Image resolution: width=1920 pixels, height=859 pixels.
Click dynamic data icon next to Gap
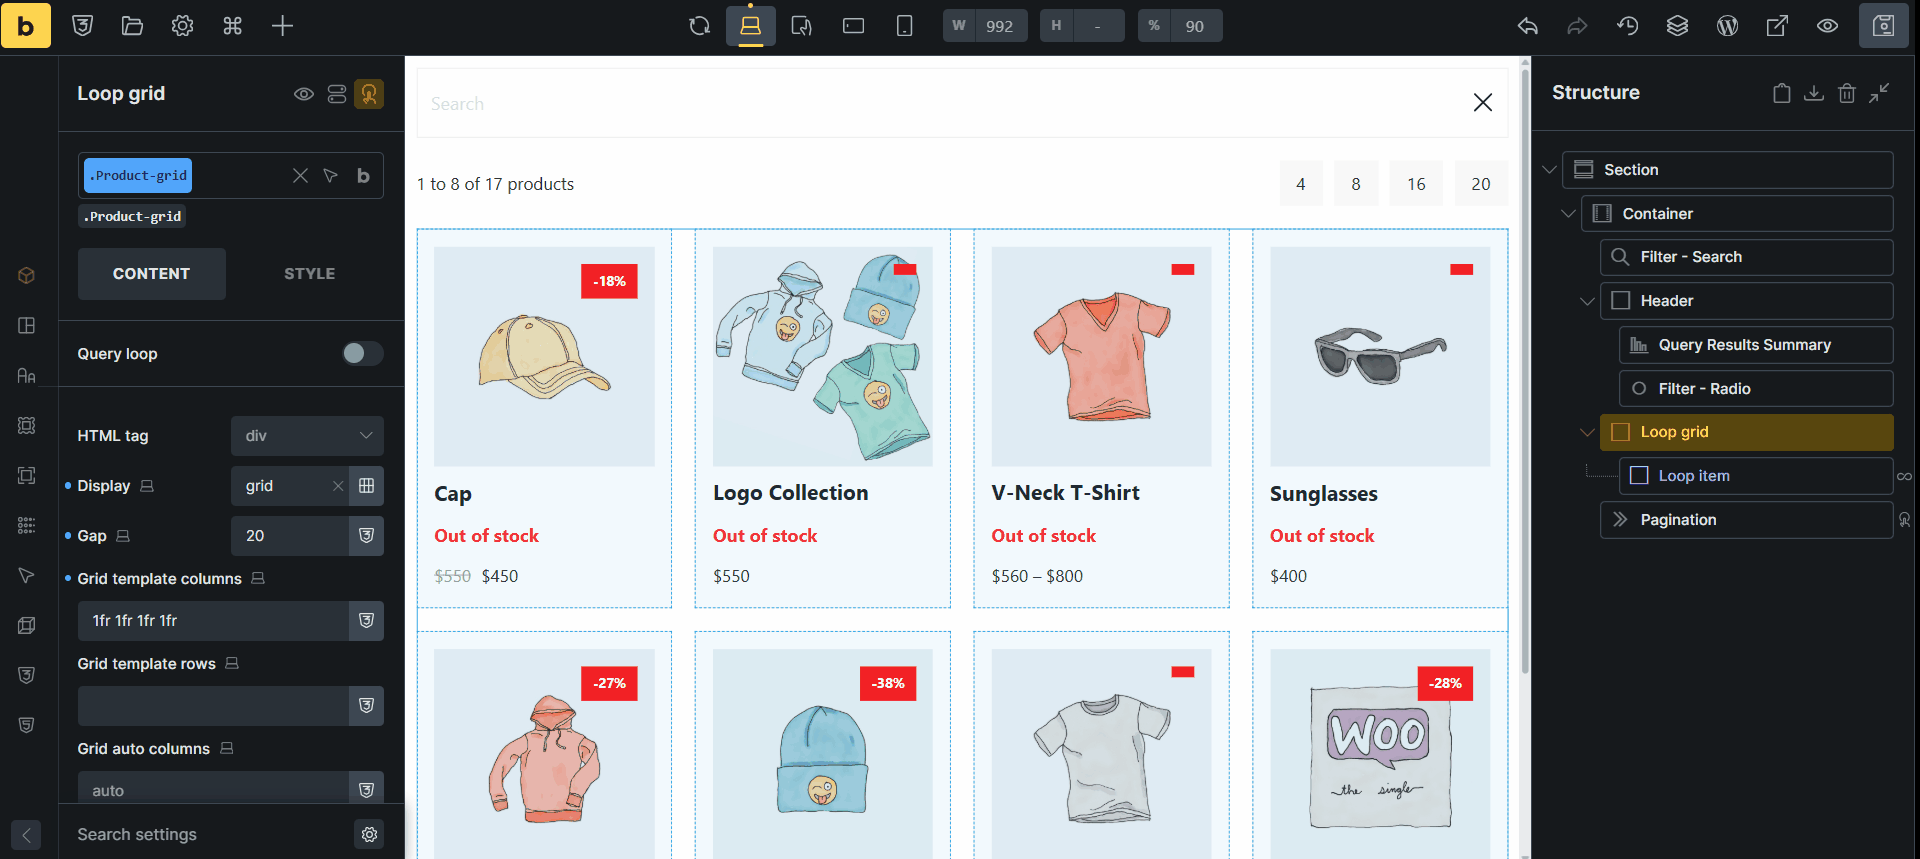(367, 536)
